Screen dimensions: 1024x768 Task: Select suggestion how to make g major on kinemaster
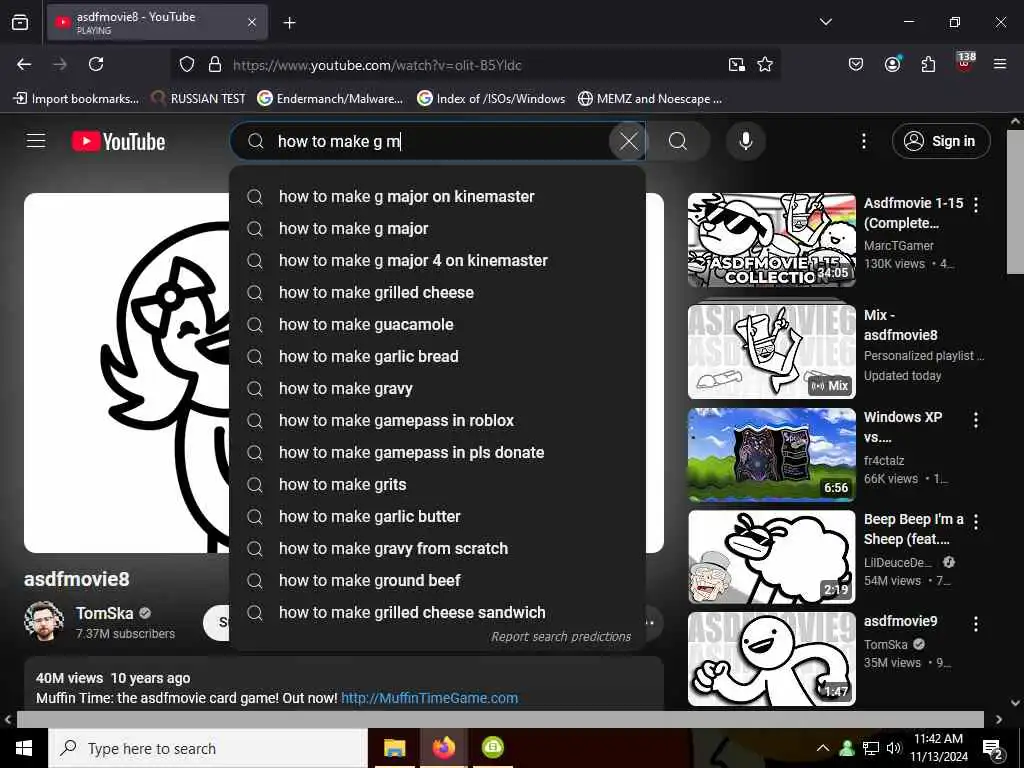pyautogui.click(x=438, y=197)
